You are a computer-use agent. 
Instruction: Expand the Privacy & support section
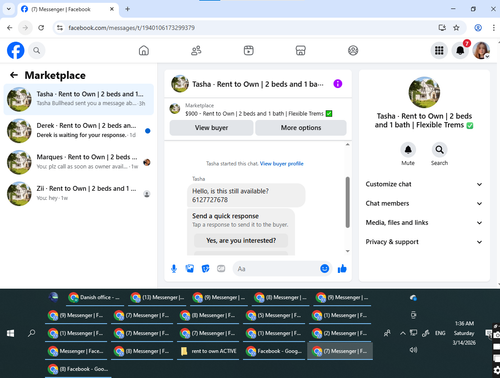[x=424, y=242]
